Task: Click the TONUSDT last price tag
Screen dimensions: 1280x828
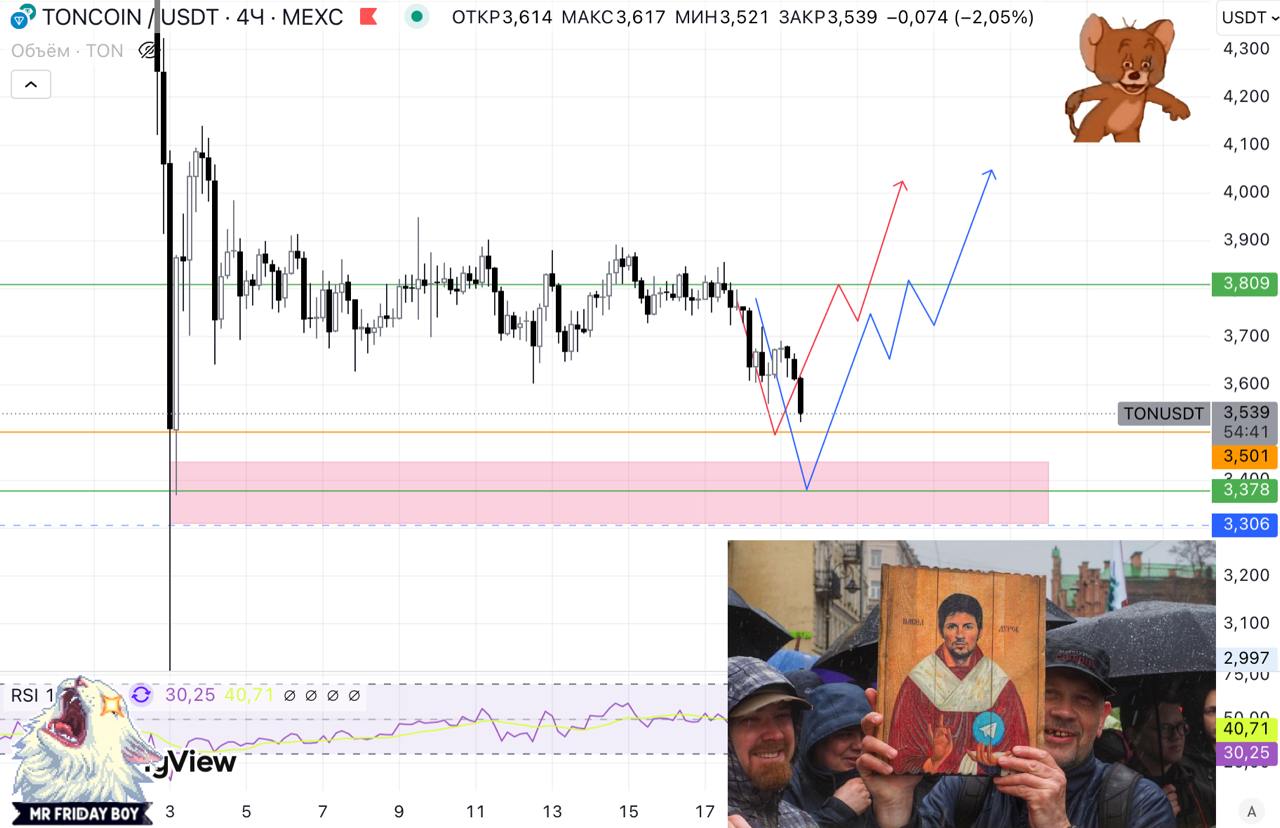Action: tap(1163, 413)
